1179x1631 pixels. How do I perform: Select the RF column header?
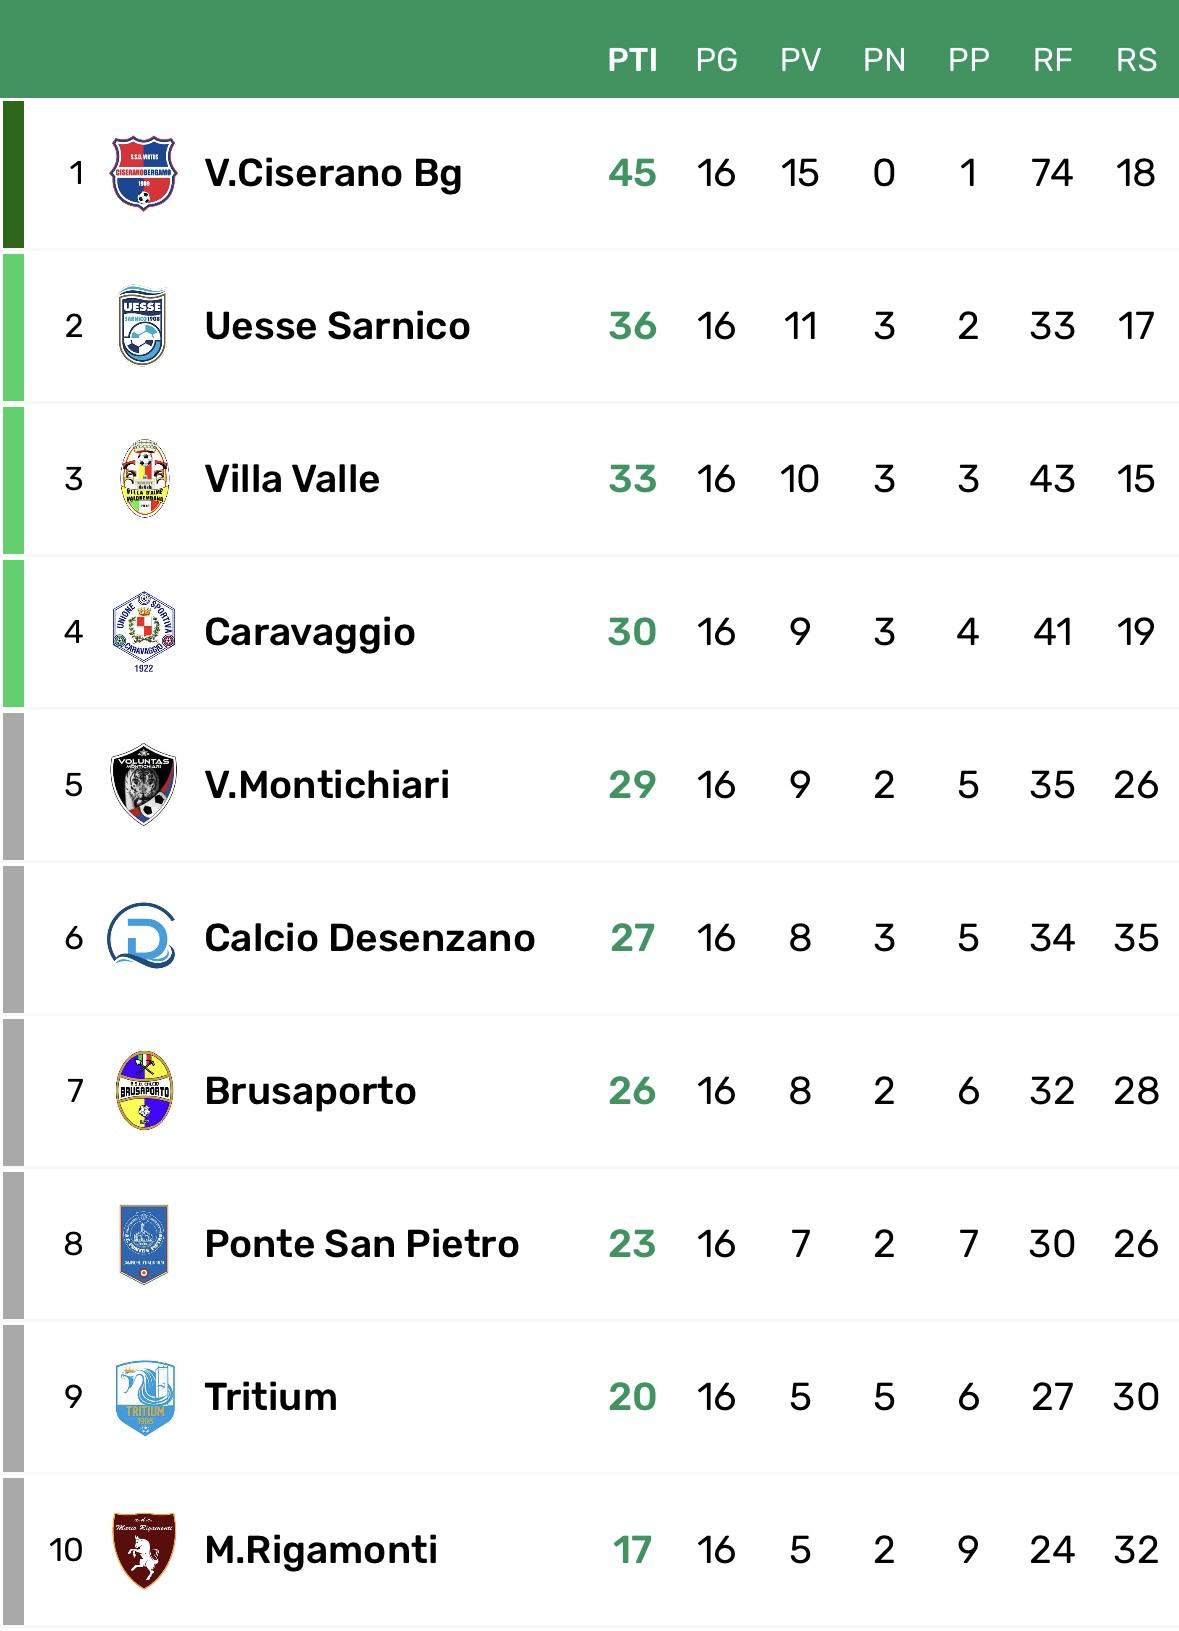click(x=1052, y=60)
